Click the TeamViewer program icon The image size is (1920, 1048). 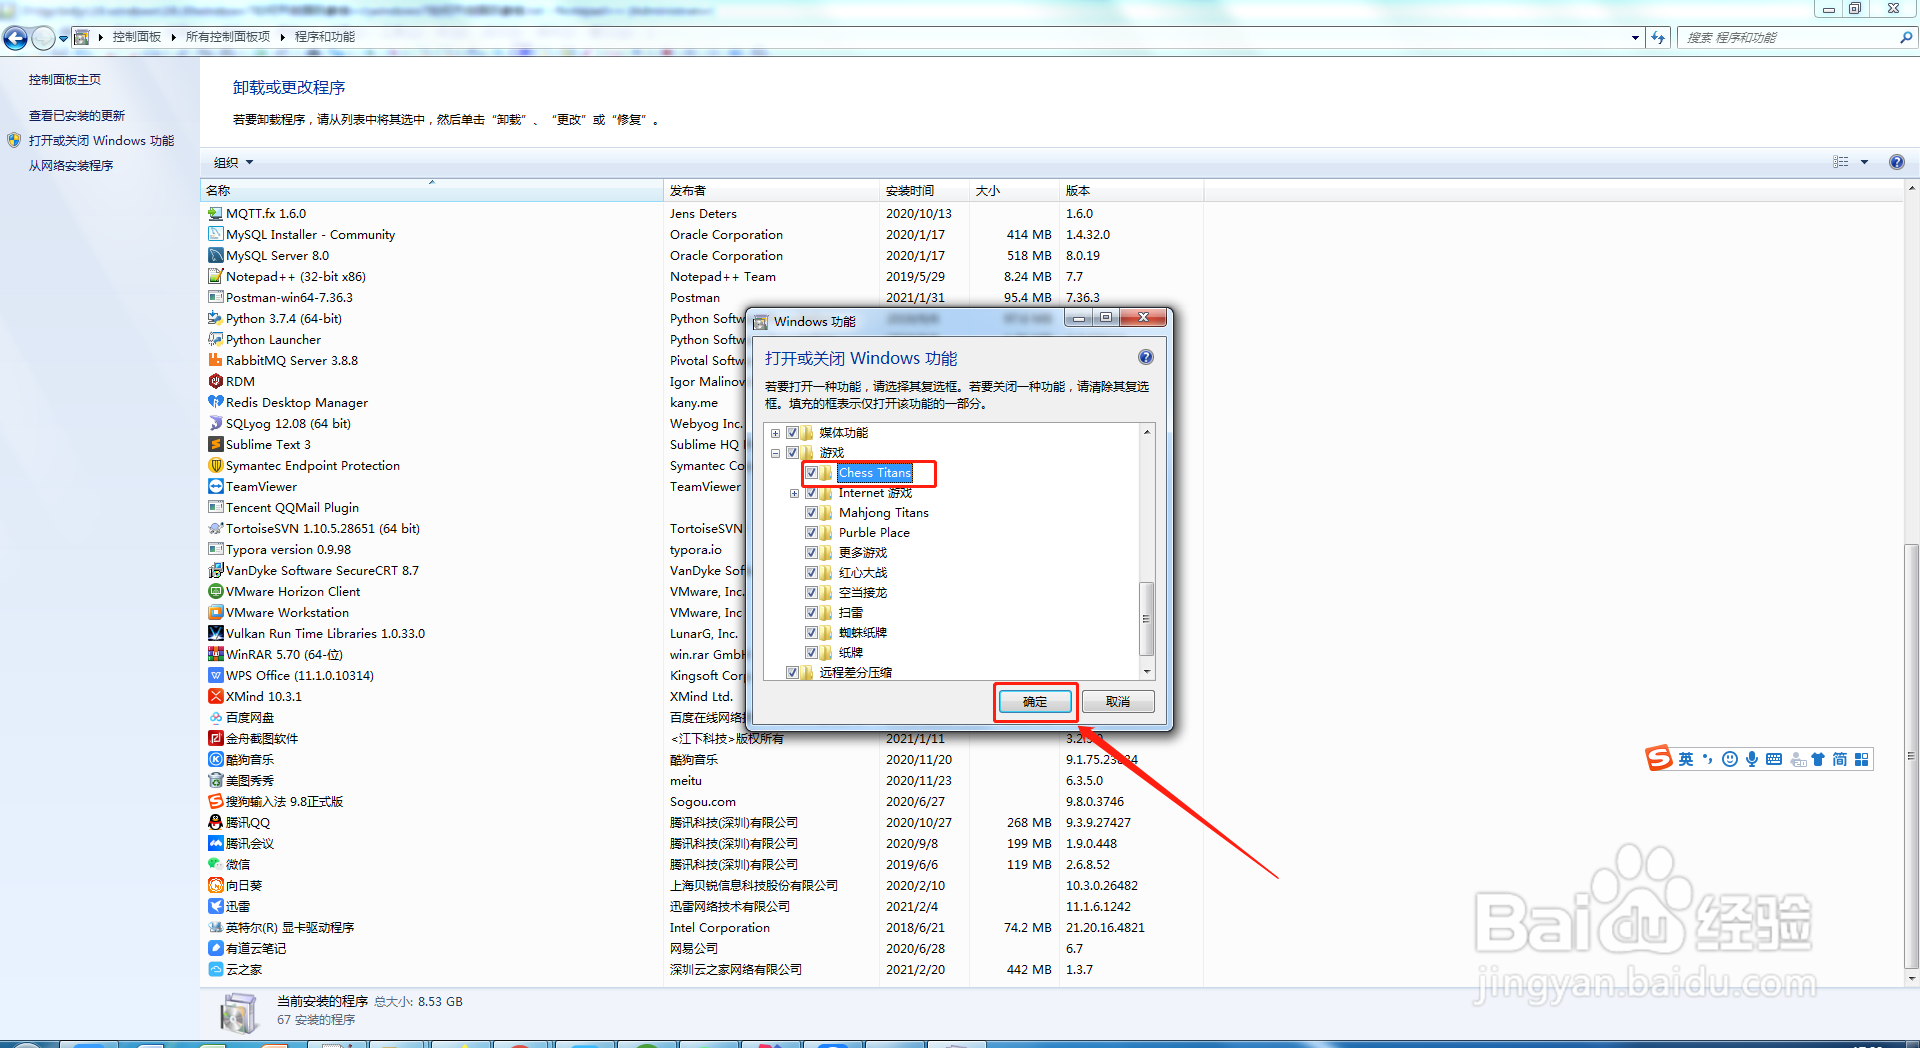point(215,486)
